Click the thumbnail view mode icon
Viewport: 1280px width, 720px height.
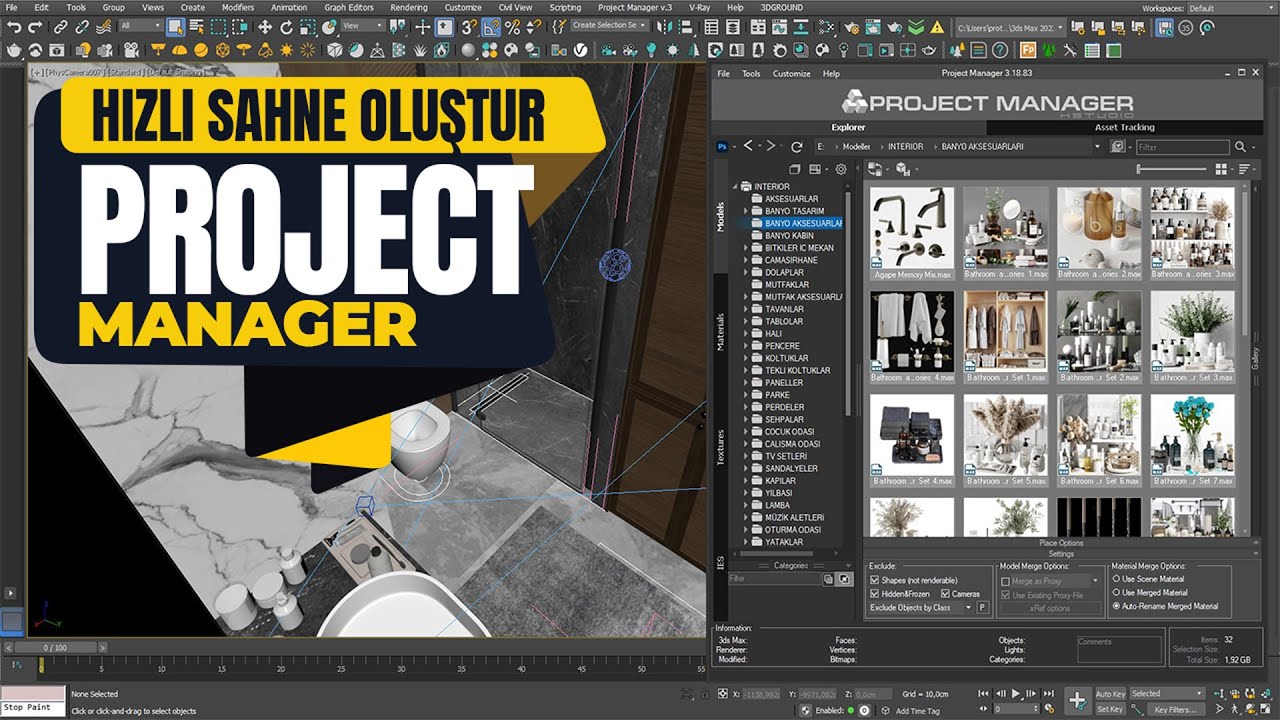(x=1220, y=169)
